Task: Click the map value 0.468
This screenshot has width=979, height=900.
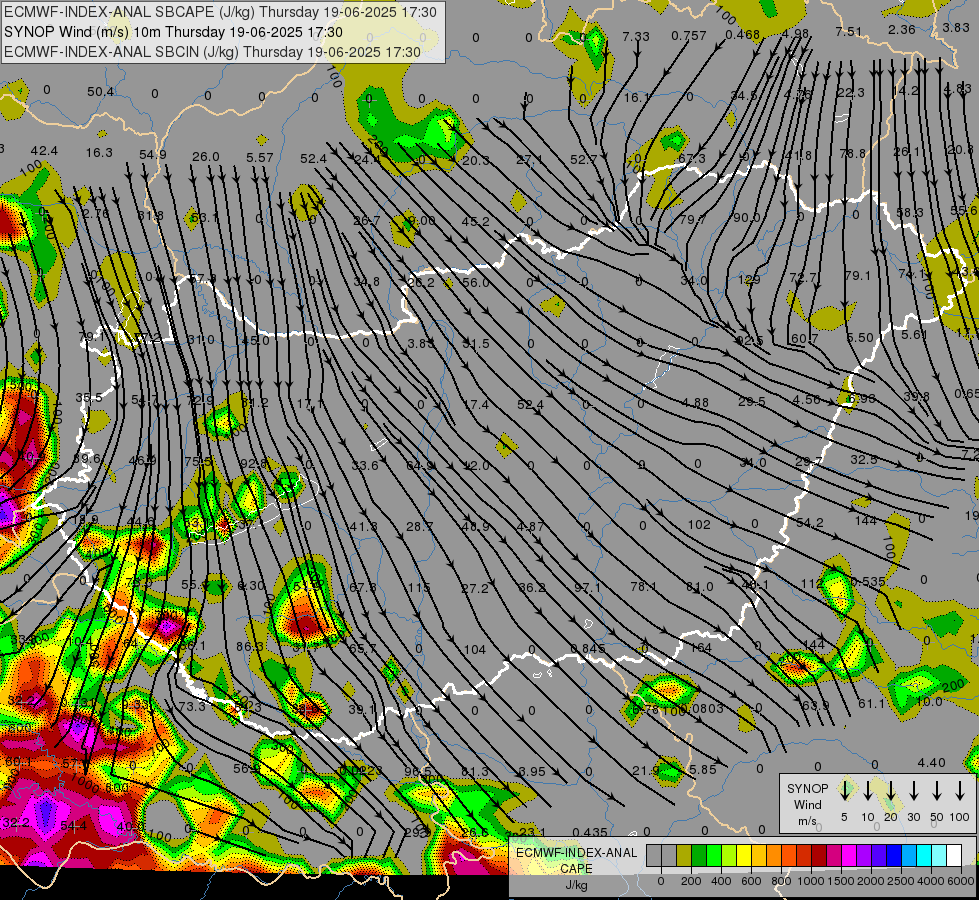Action: [742, 34]
